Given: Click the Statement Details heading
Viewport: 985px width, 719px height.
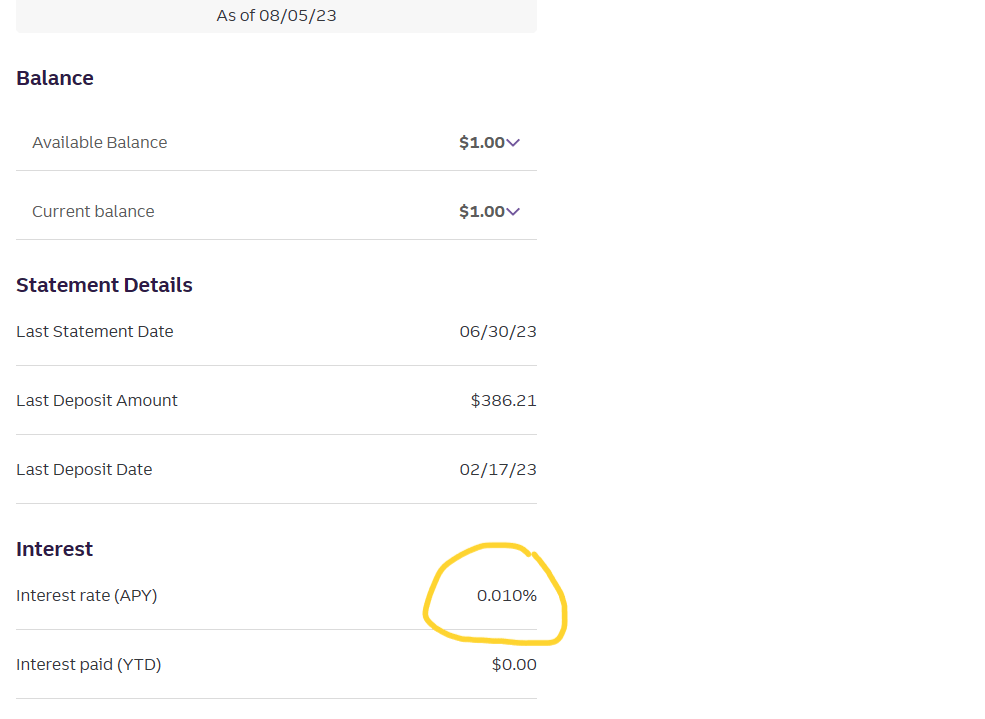Looking at the screenshot, I should (104, 285).
